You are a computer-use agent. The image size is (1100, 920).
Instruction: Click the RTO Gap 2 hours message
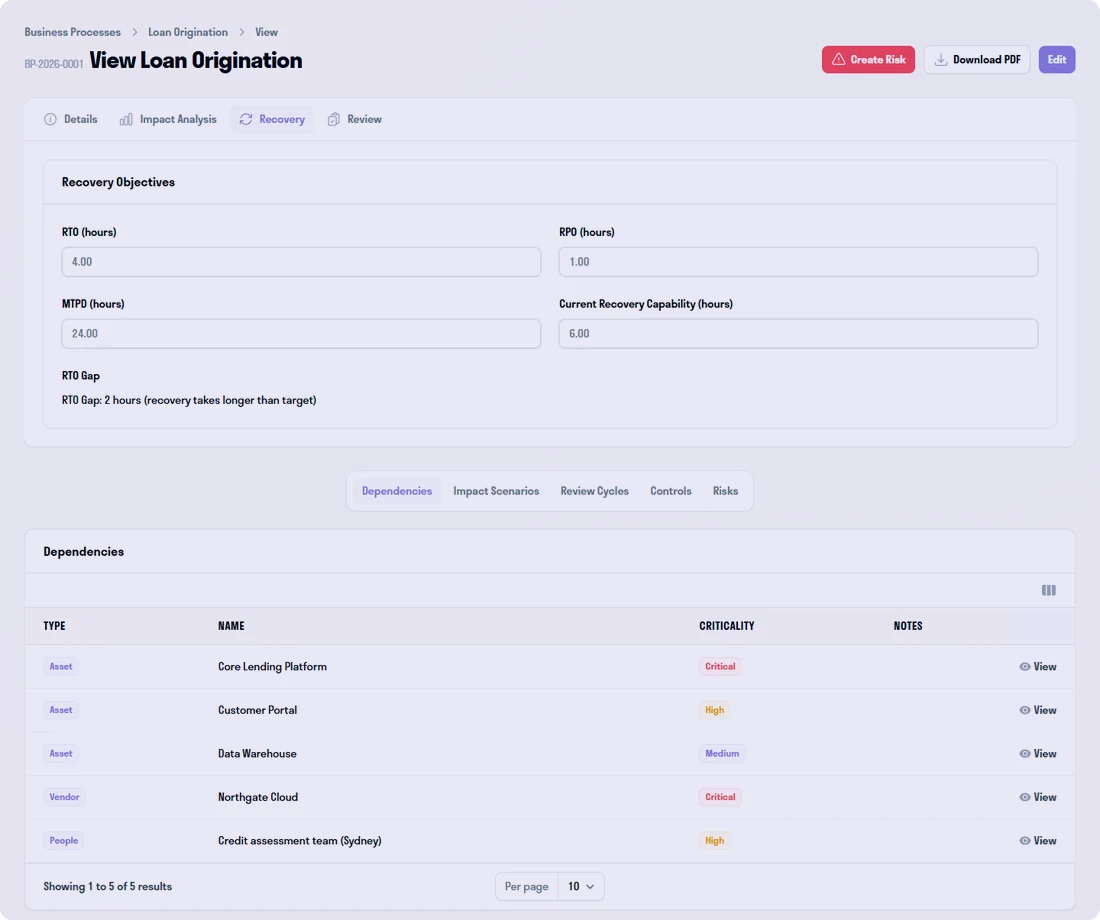189,400
